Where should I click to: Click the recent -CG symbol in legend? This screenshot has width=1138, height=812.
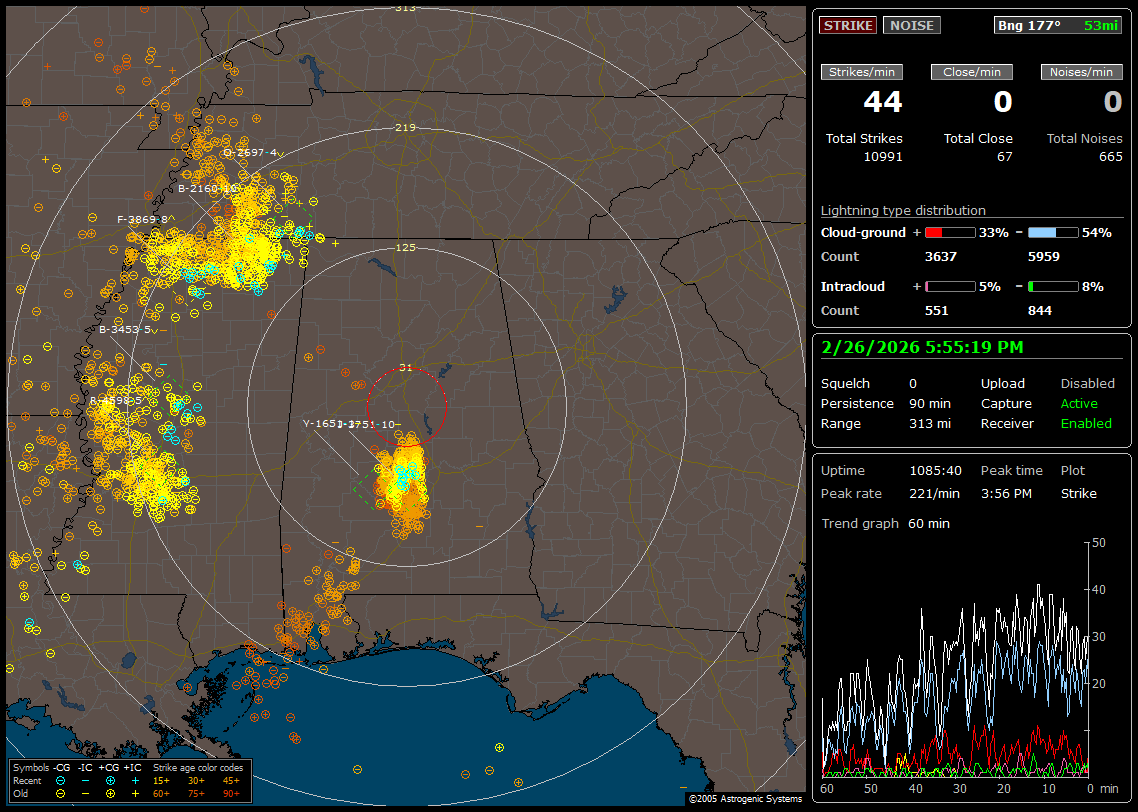pos(60,780)
